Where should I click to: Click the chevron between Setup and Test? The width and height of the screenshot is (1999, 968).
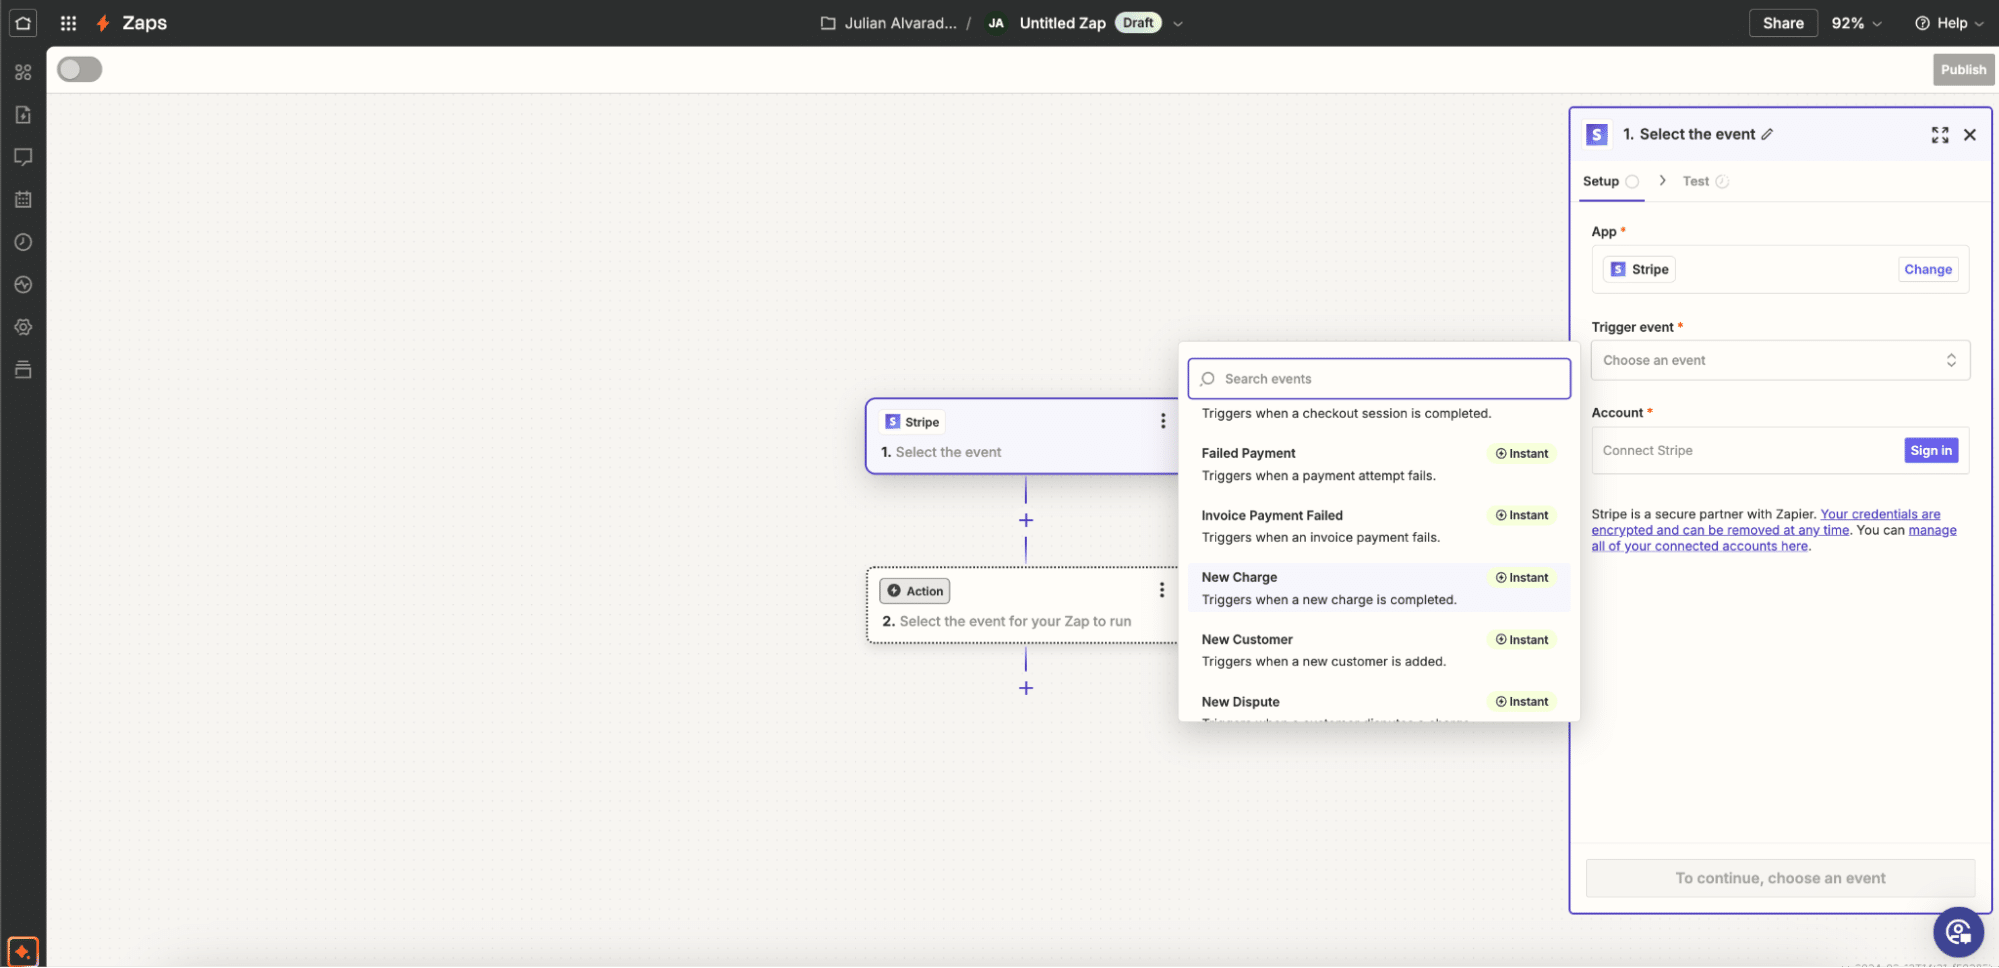1662,181
